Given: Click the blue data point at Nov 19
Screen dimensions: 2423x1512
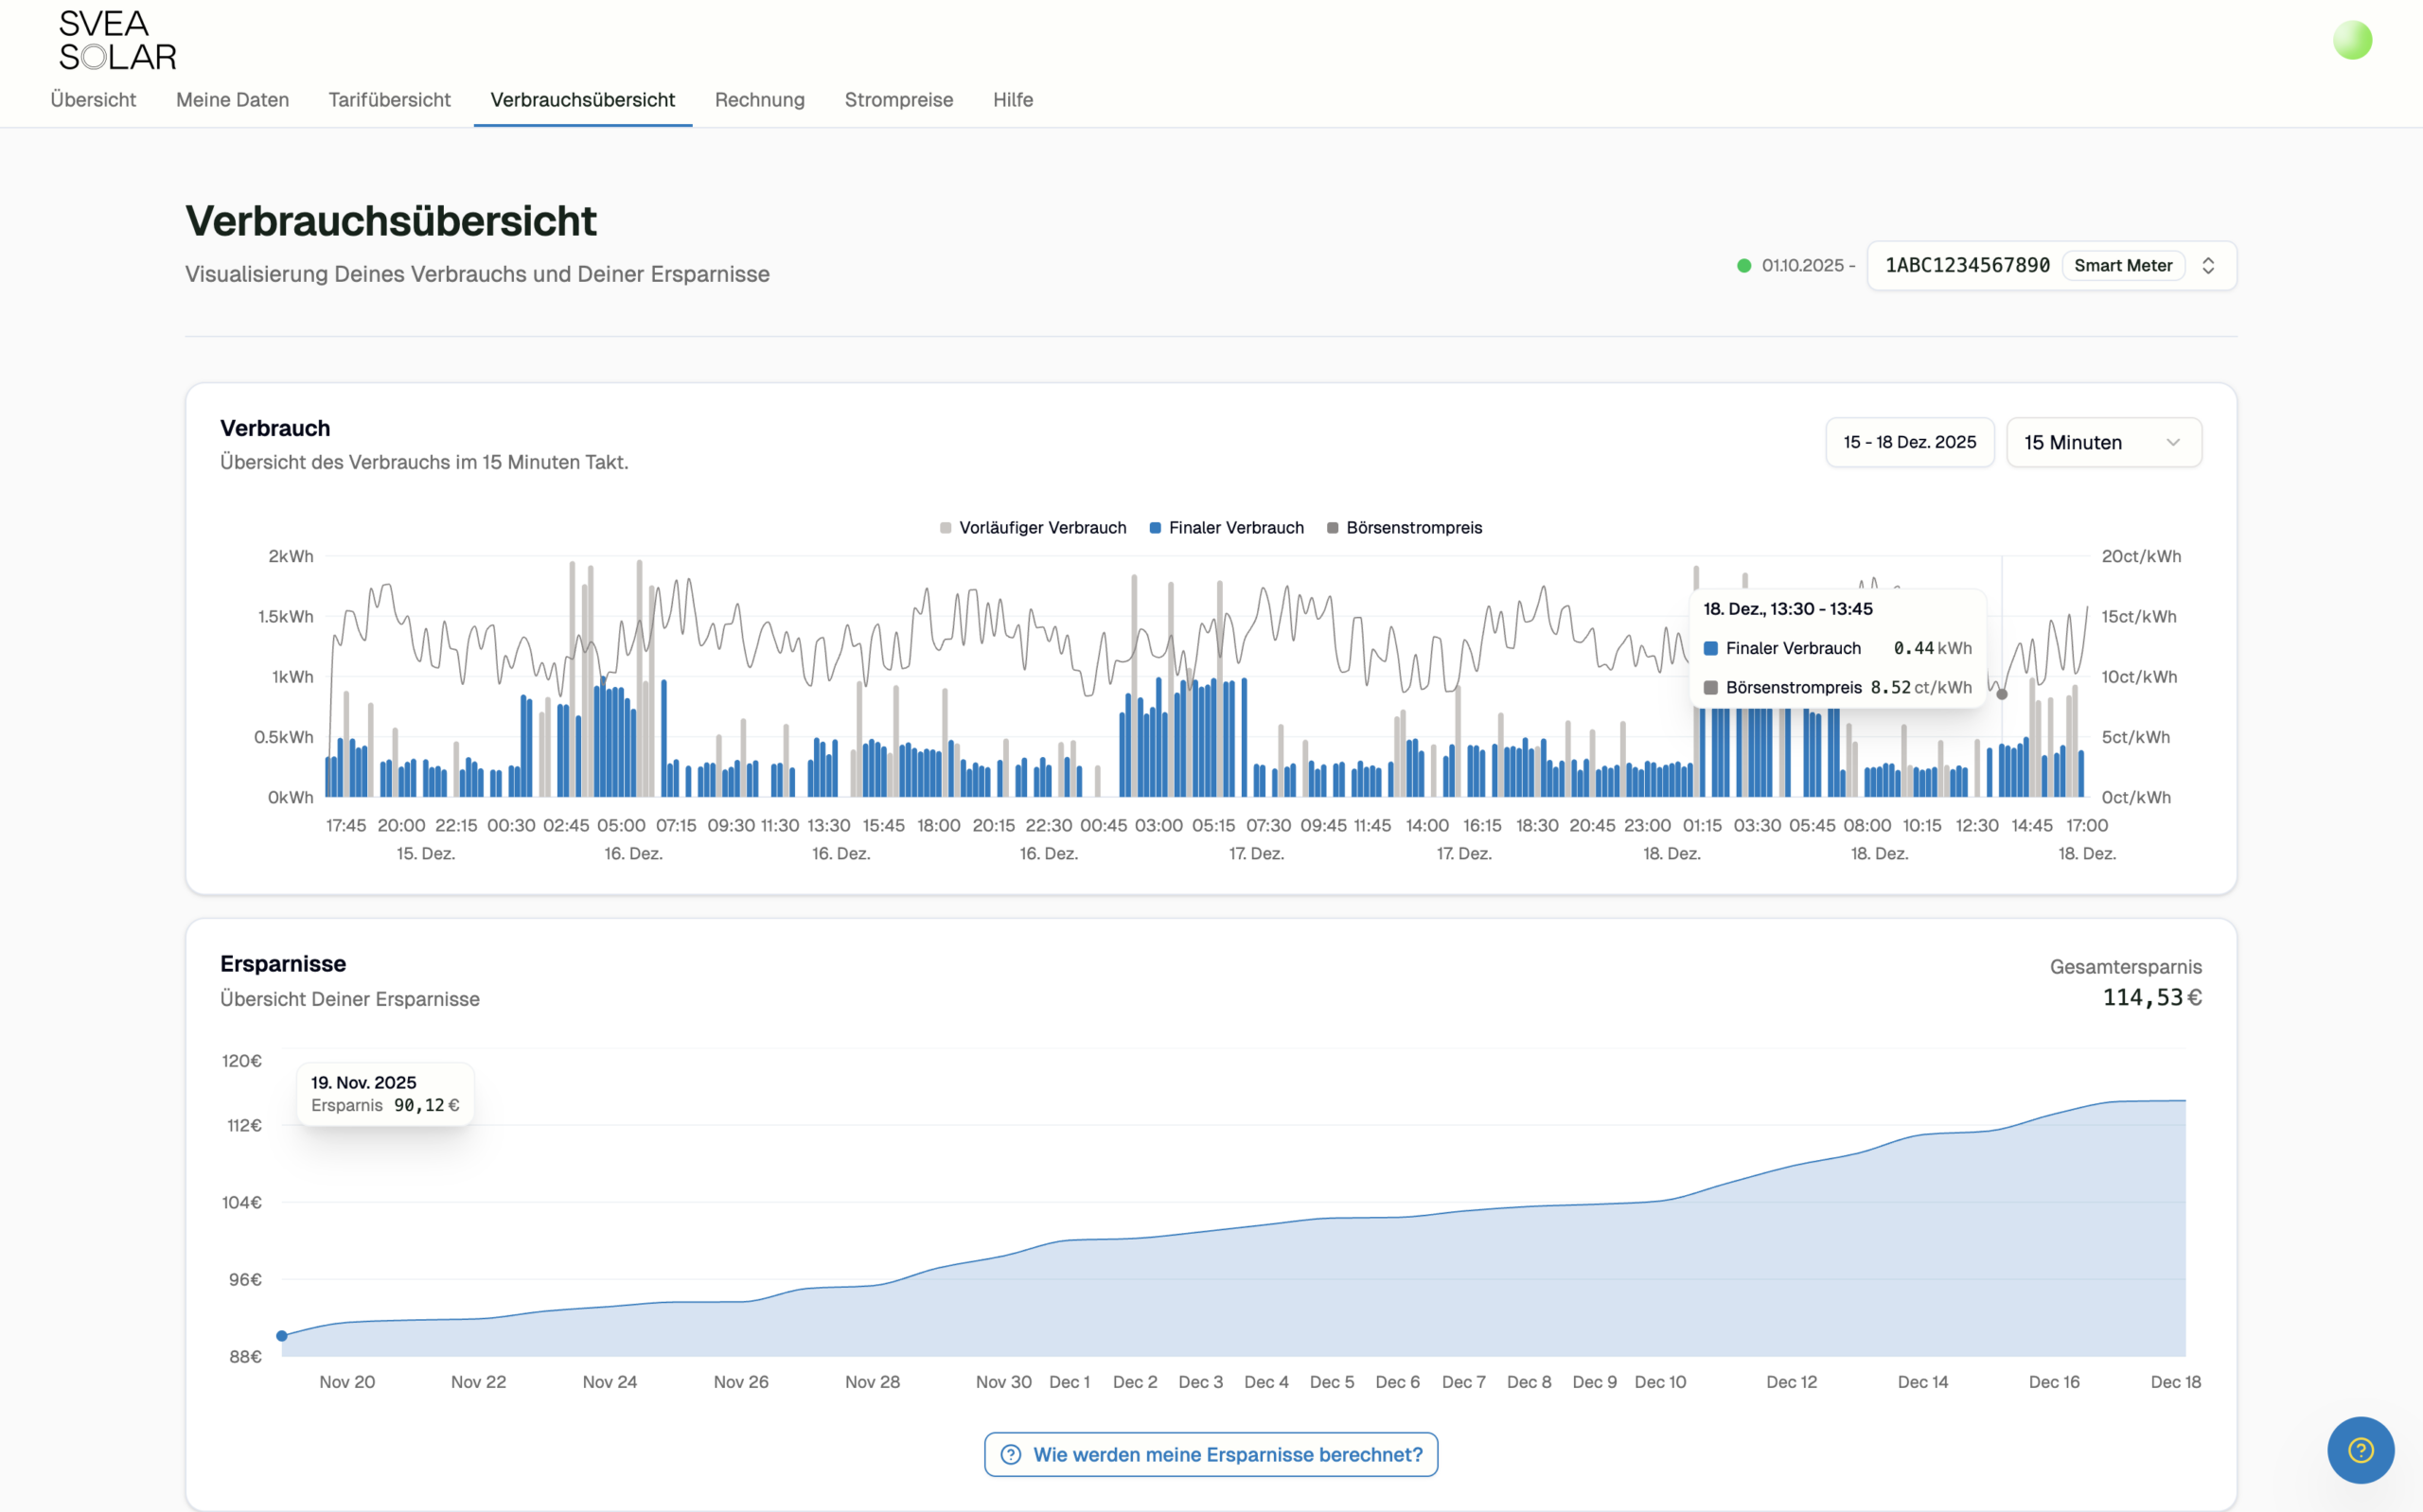Looking at the screenshot, I should 282,1335.
